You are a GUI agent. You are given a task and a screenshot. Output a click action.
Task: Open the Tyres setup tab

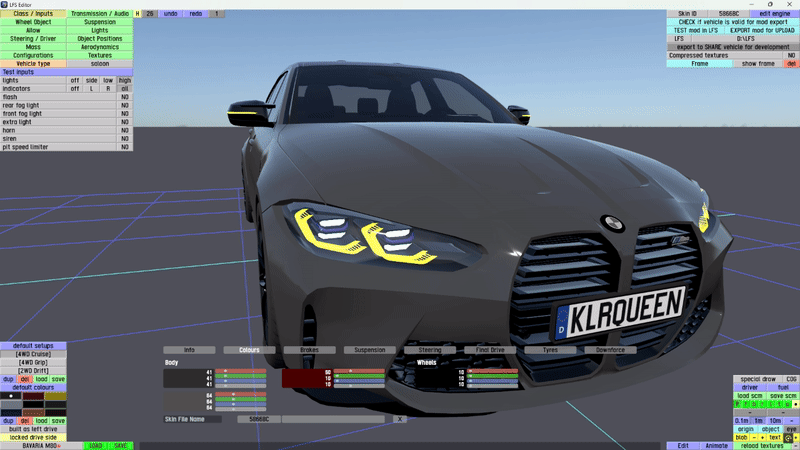click(551, 350)
